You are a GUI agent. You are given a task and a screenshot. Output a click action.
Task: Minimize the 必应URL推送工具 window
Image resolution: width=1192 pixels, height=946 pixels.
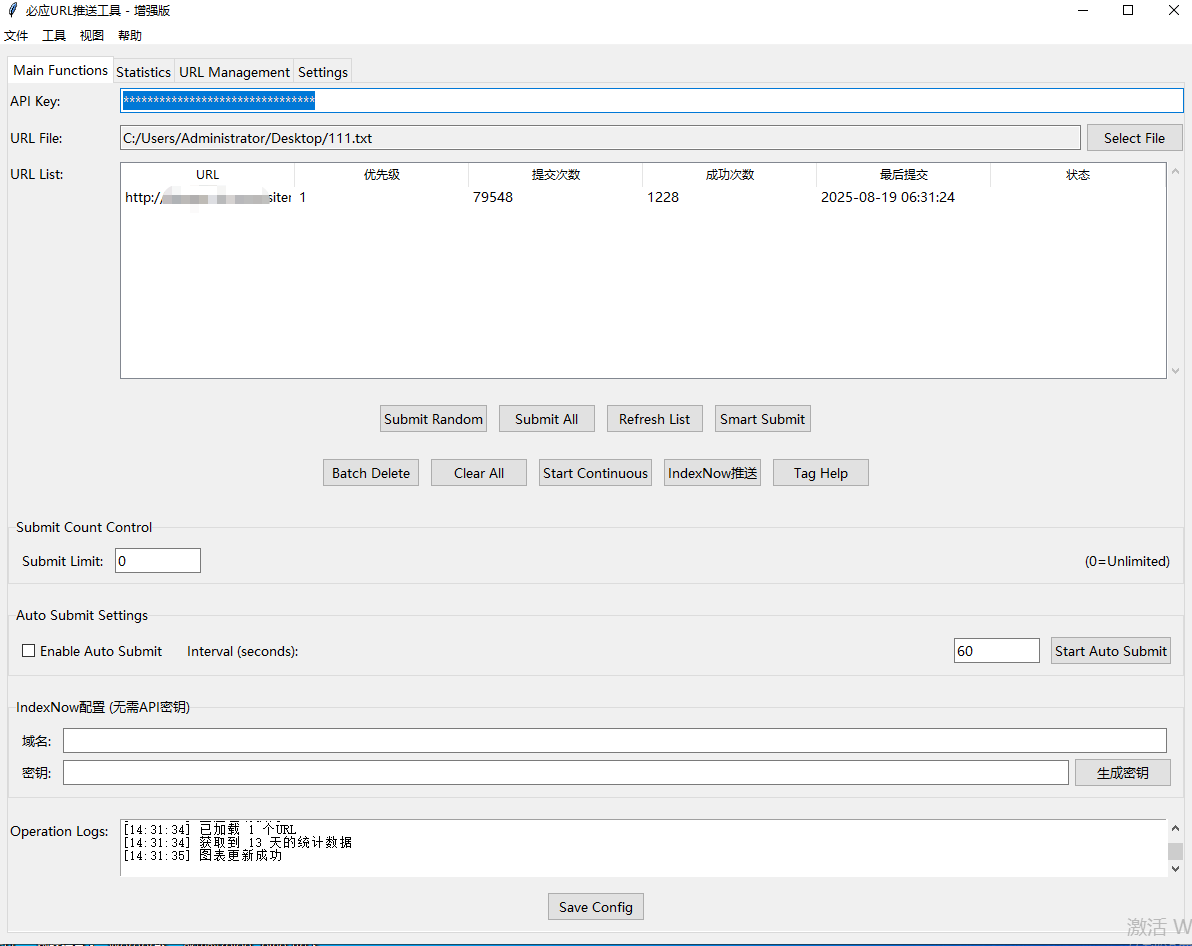pos(1083,11)
